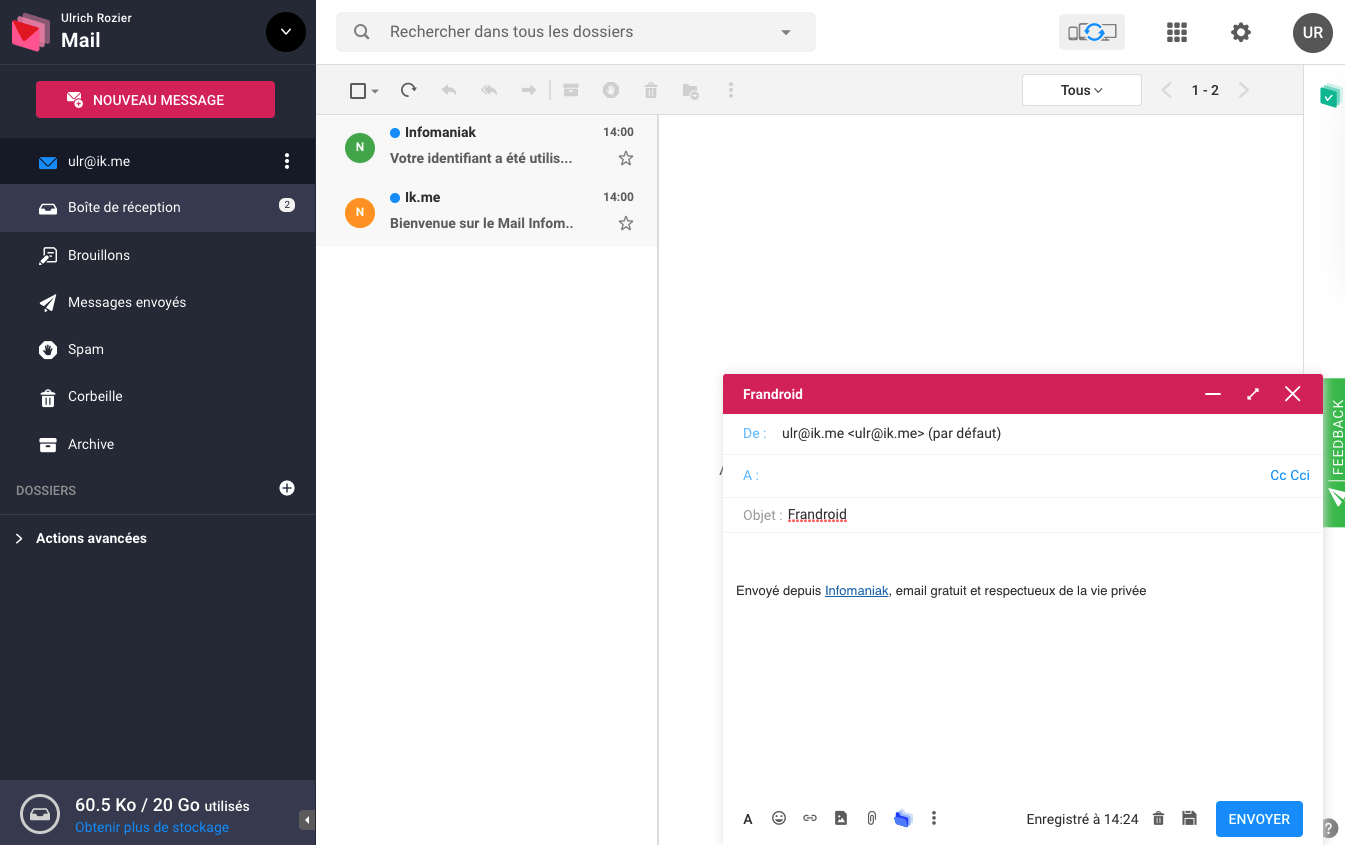Insert a link in the message
This screenshot has width=1345, height=845.
pos(810,818)
